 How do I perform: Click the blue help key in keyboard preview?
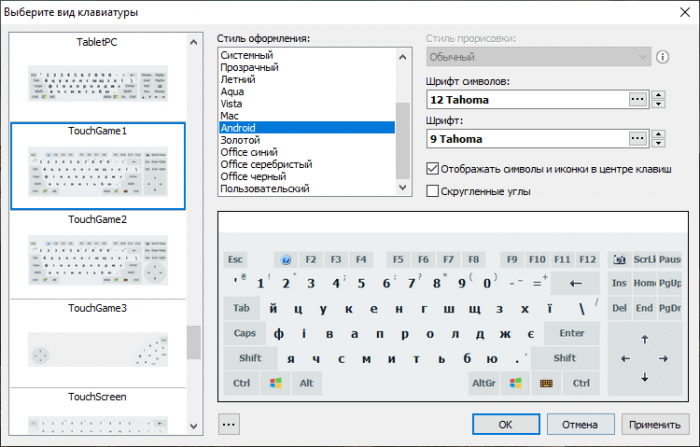tap(284, 259)
